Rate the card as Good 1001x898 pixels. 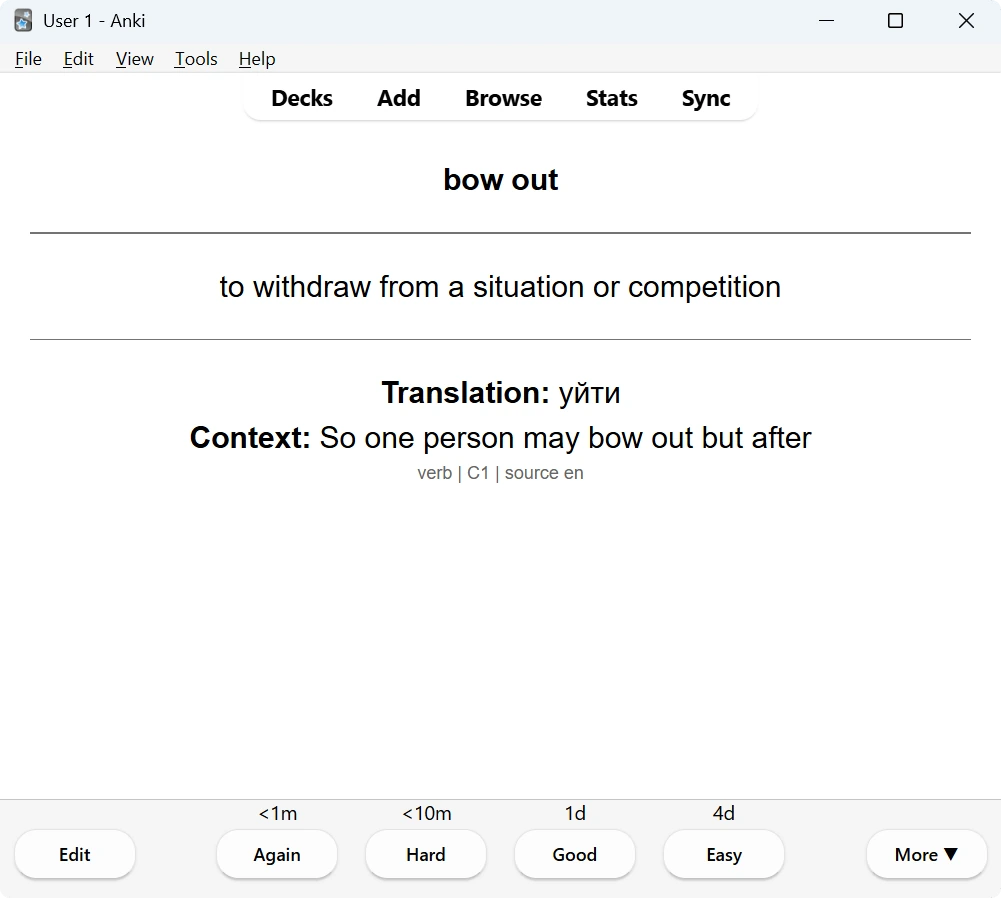(575, 854)
